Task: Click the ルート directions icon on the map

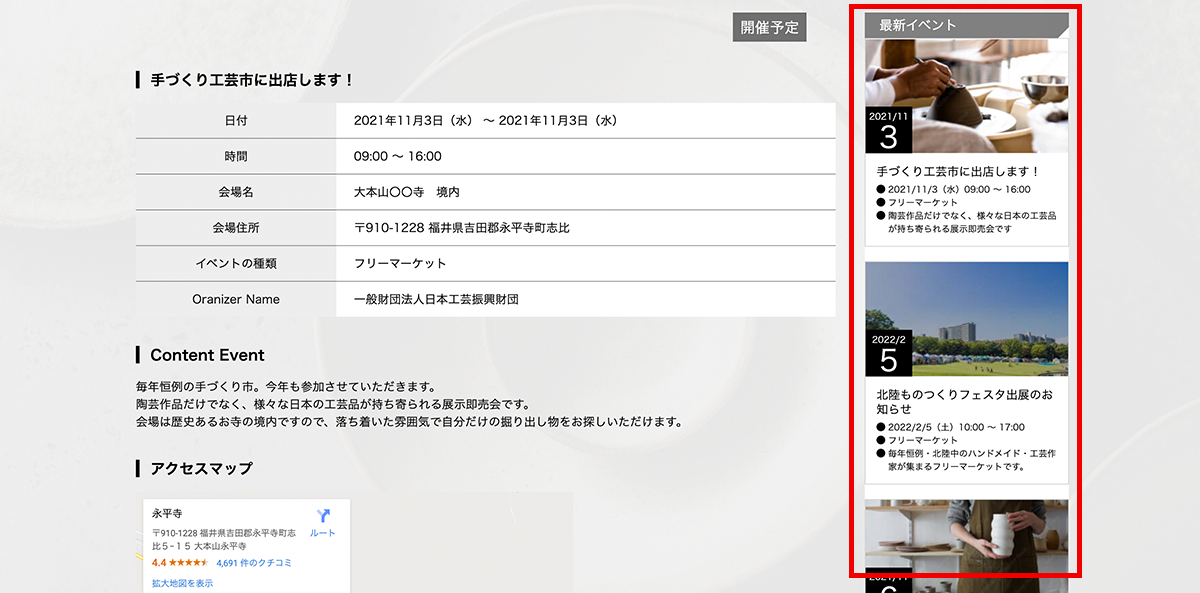Action: [x=322, y=516]
